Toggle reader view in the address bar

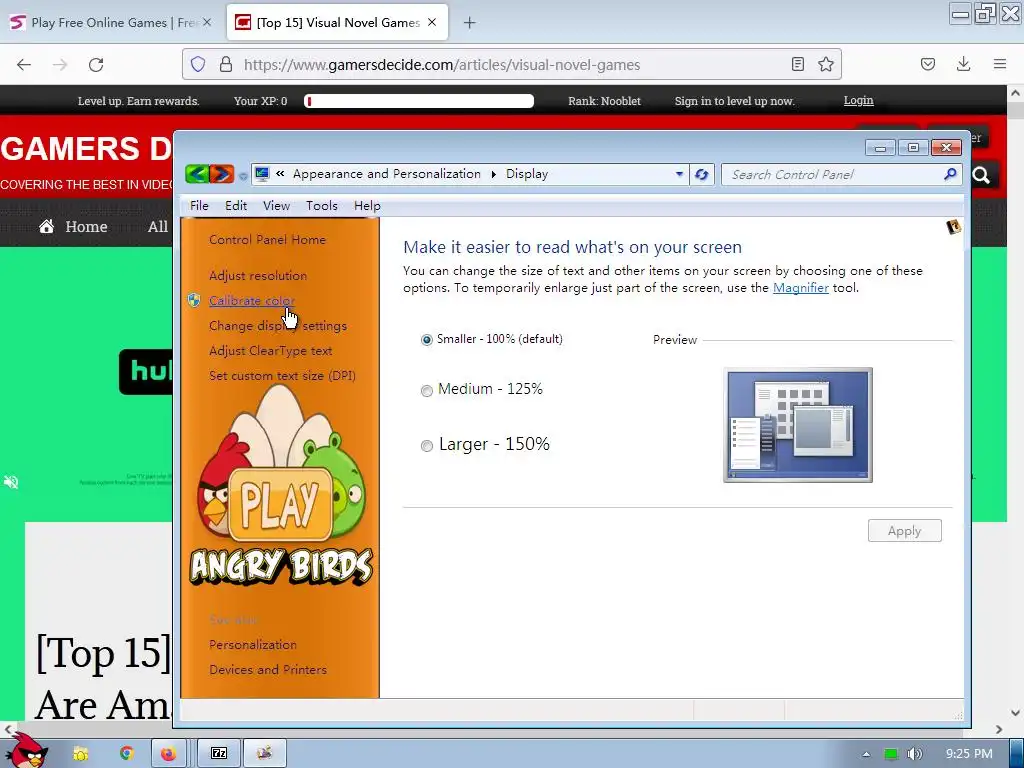tap(797, 64)
